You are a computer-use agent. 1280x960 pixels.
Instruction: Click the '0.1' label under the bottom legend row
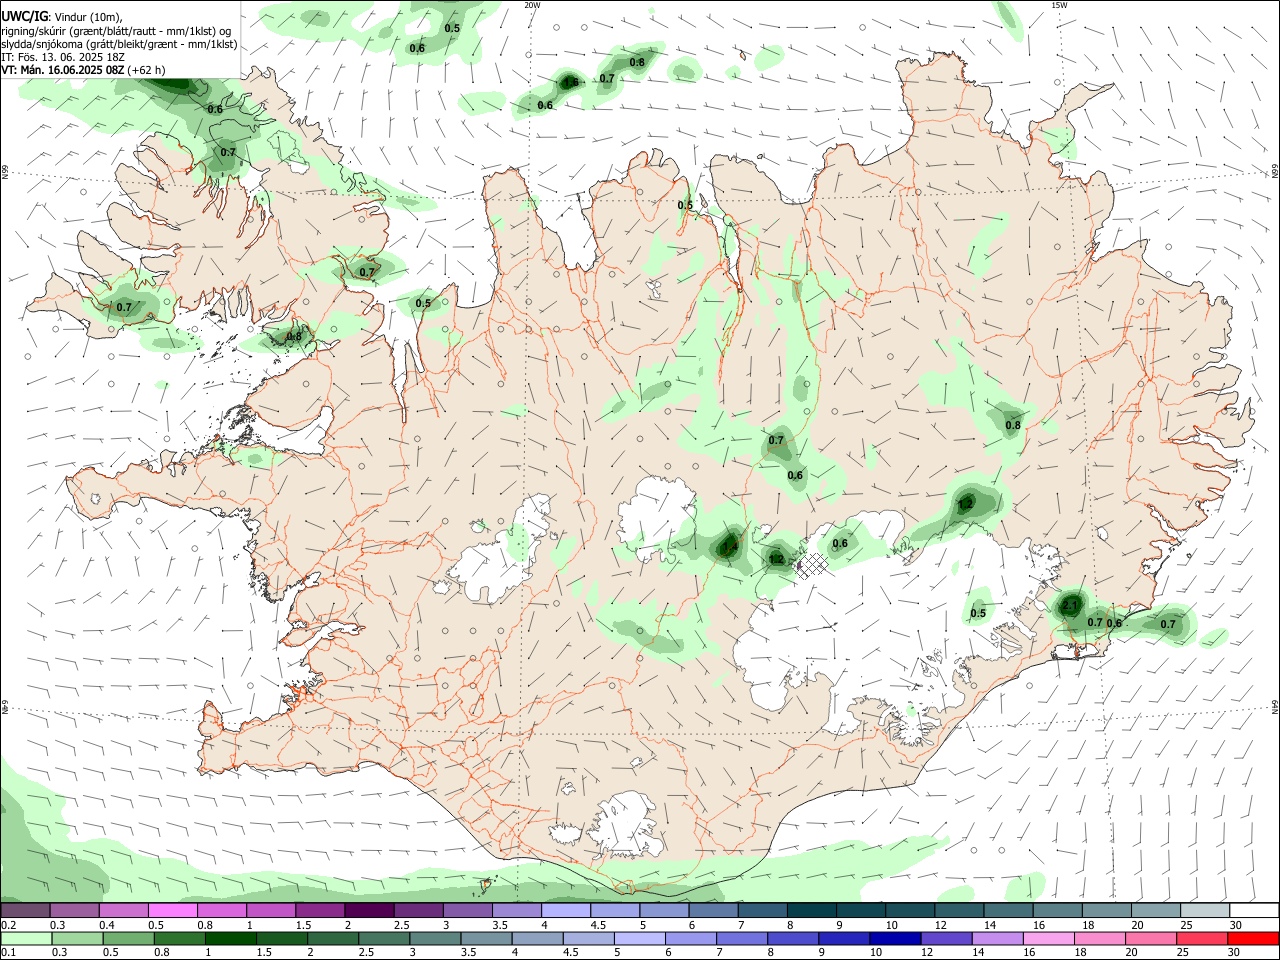(8, 953)
